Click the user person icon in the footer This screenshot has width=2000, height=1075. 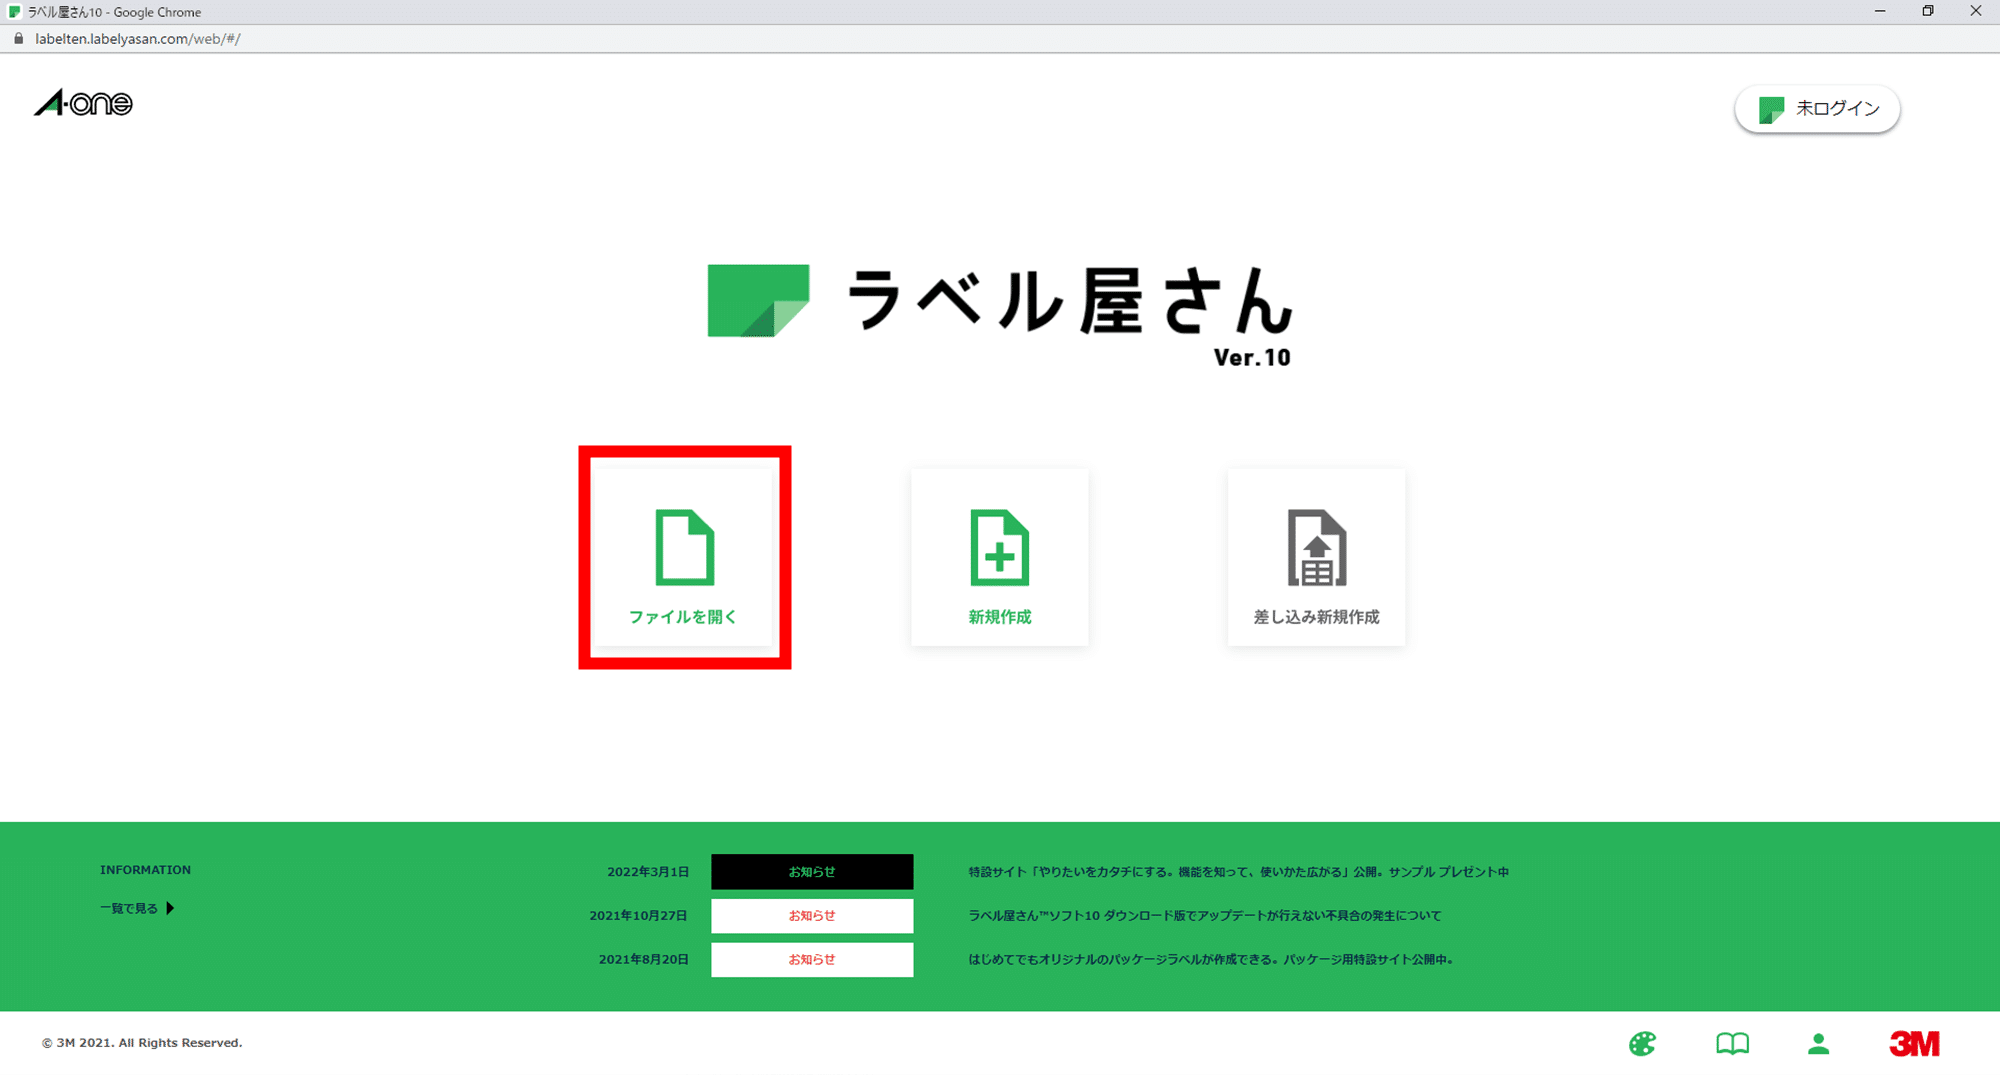1819,1044
